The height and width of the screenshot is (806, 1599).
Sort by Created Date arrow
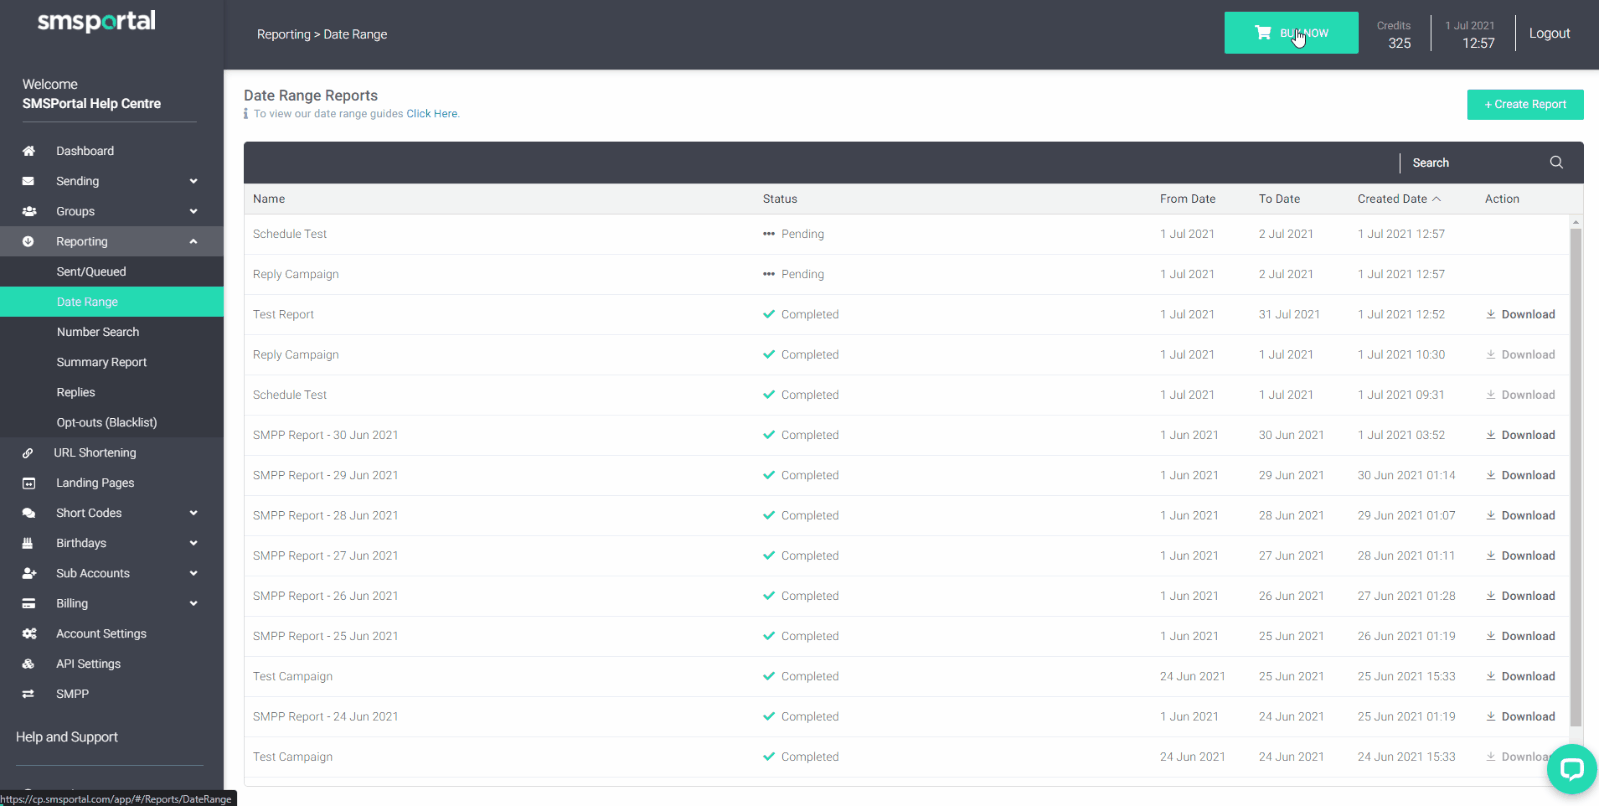tap(1437, 199)
